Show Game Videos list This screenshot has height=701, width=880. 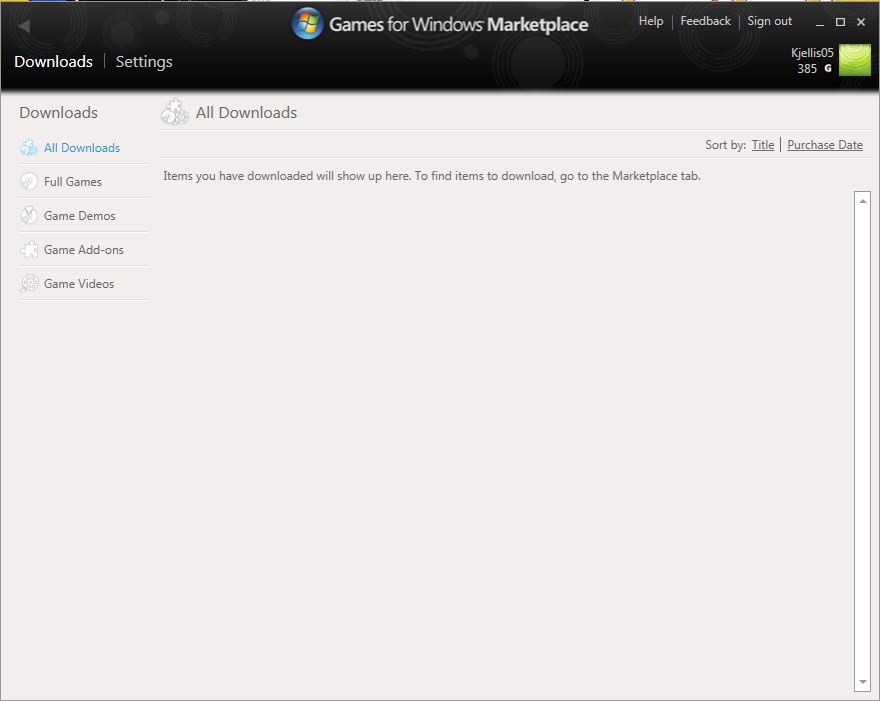point(79,283)
